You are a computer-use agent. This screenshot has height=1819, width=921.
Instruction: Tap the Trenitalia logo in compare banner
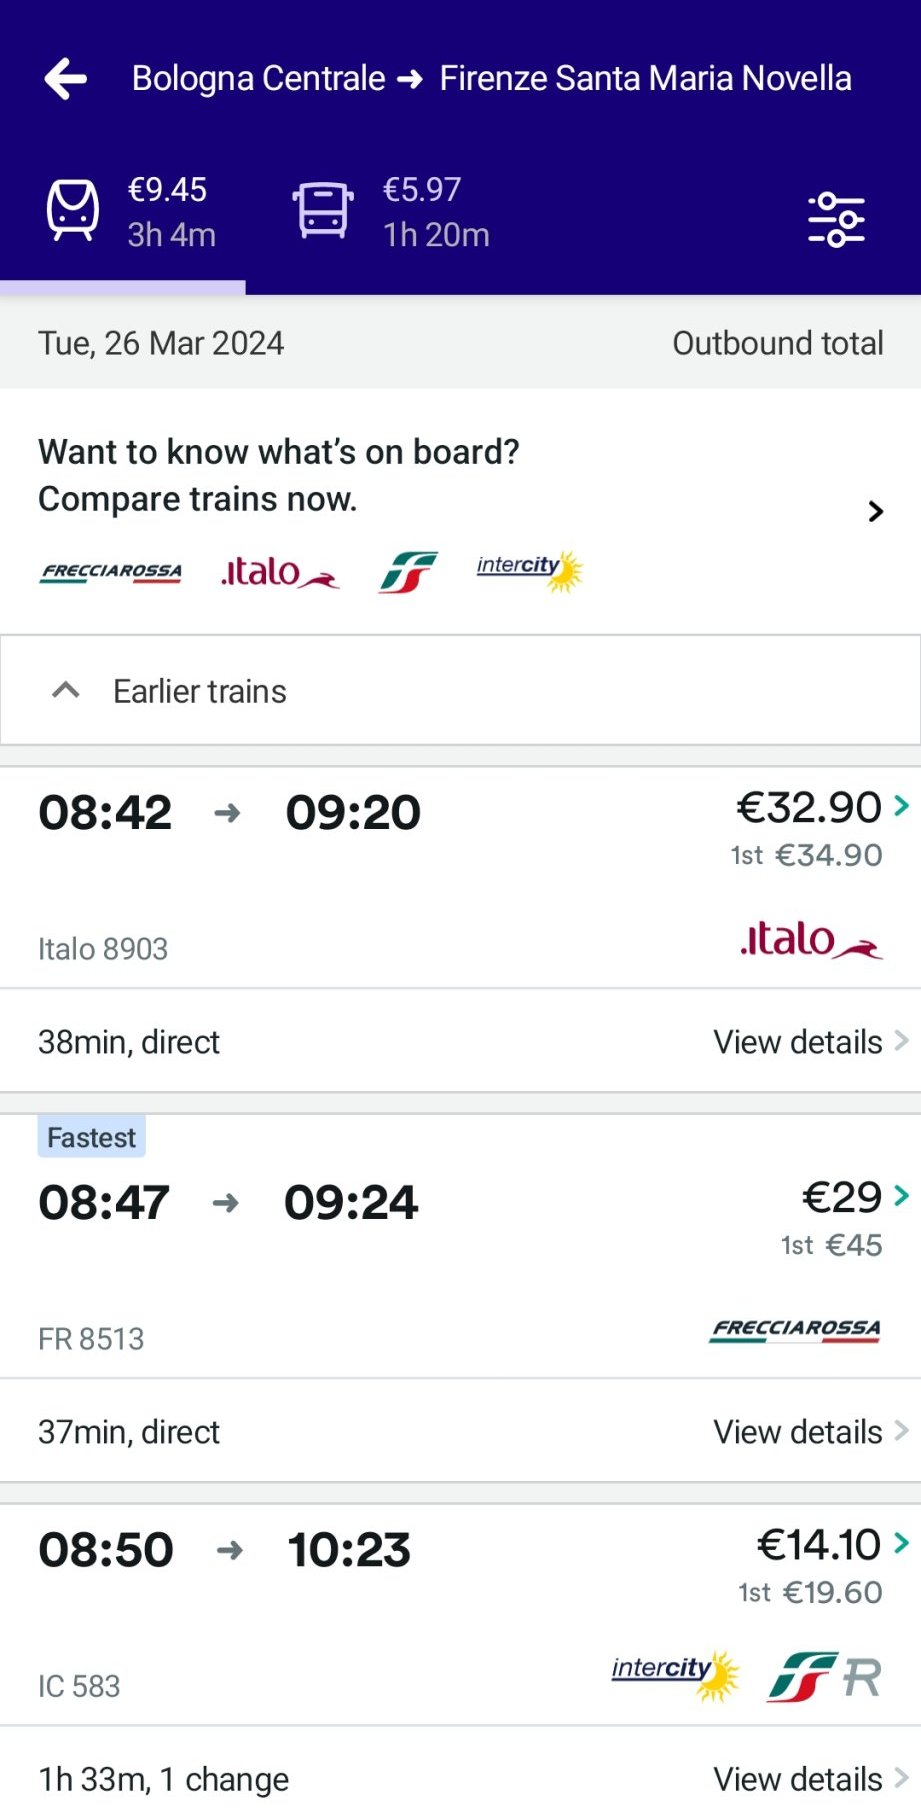[x=408, y=573]
